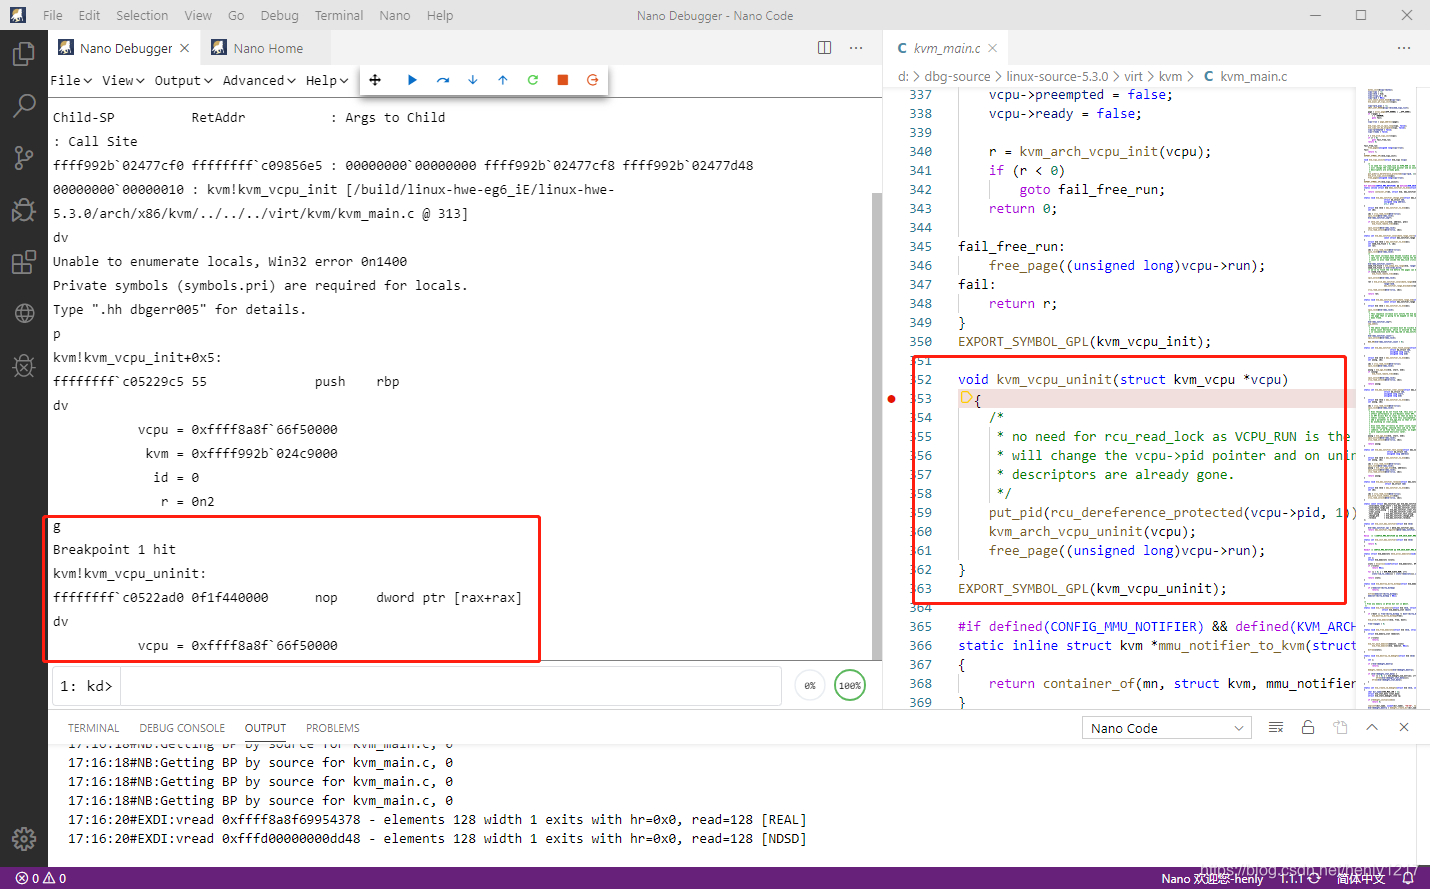Viewport: 1430px width, 889px height.
Task: Switch to the DEBUG CONSOLE panel tab
Action: [182, 728]
